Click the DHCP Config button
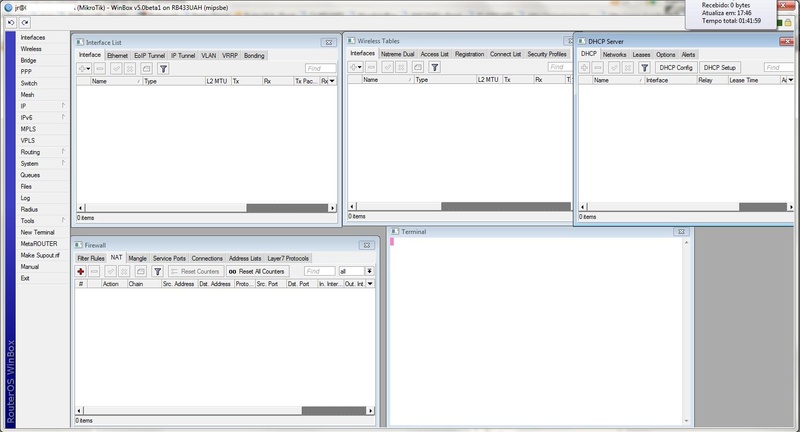The image size is (800, 432). (x=676, y=67)
